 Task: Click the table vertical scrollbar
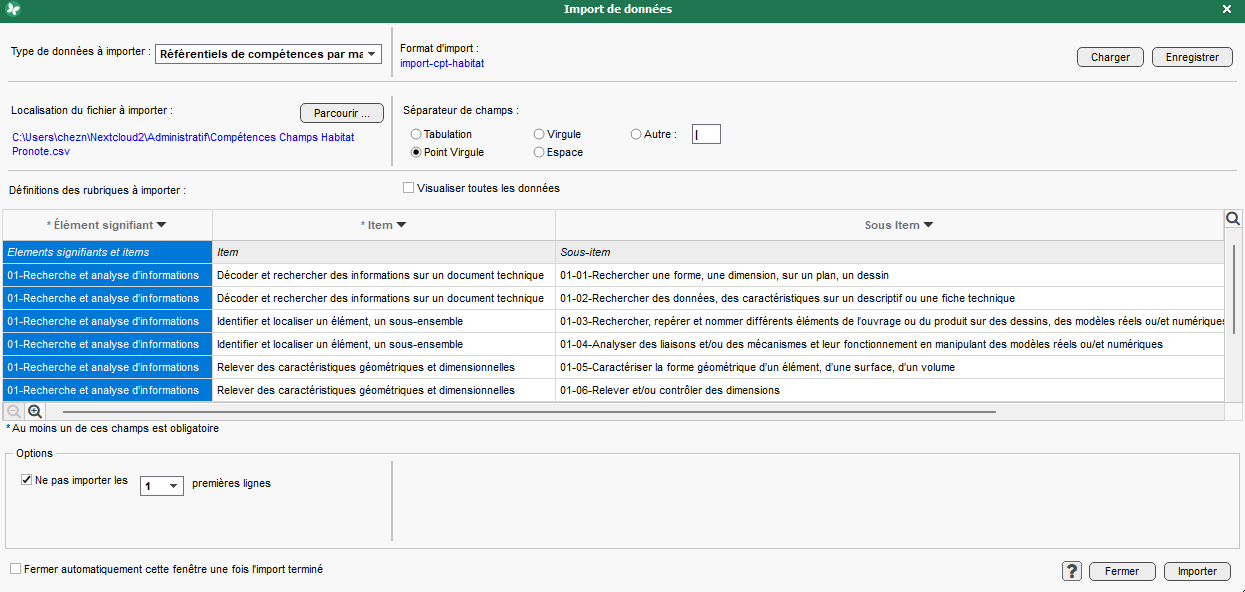coord(1233,289)
